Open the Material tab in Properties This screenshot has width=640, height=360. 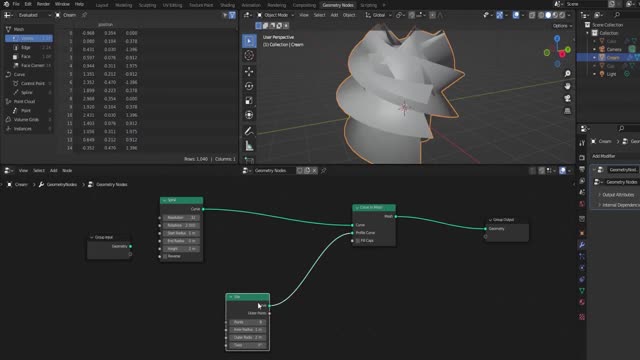click(582, 302)
